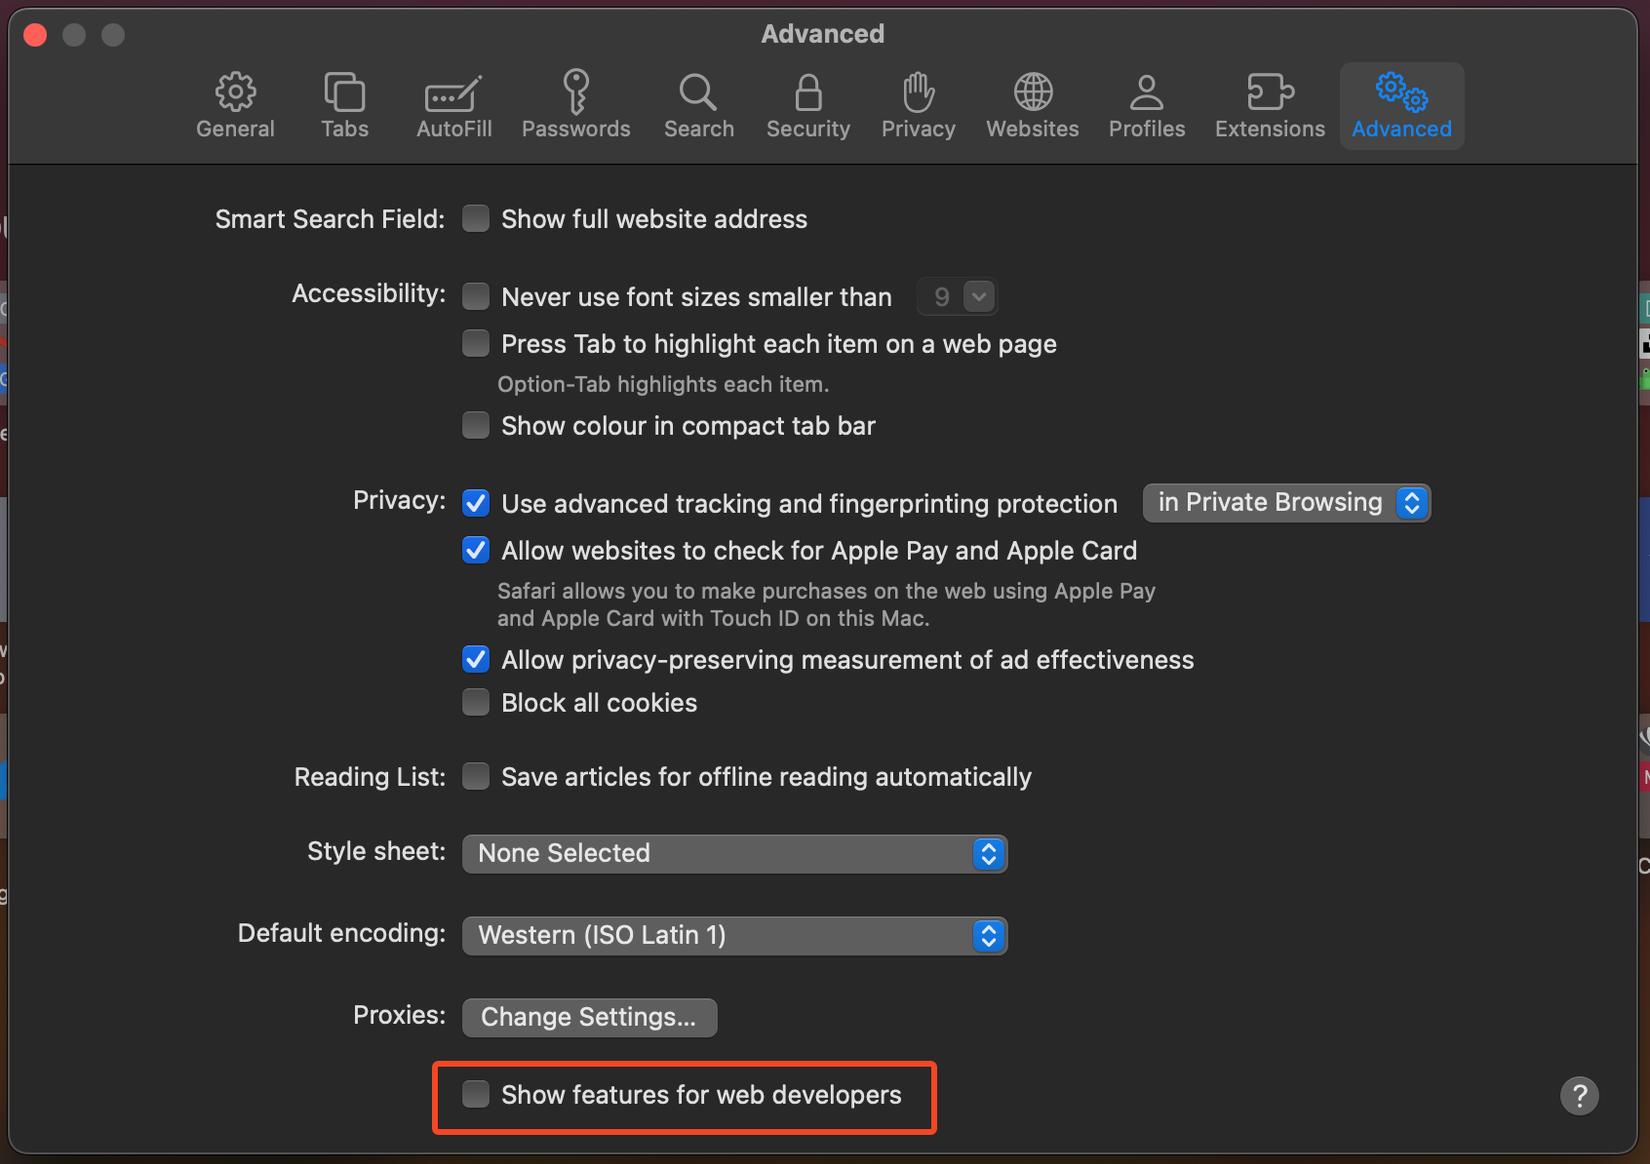Open the General settings icon
The image size is (1650, 1164).
tap(235, 104)
